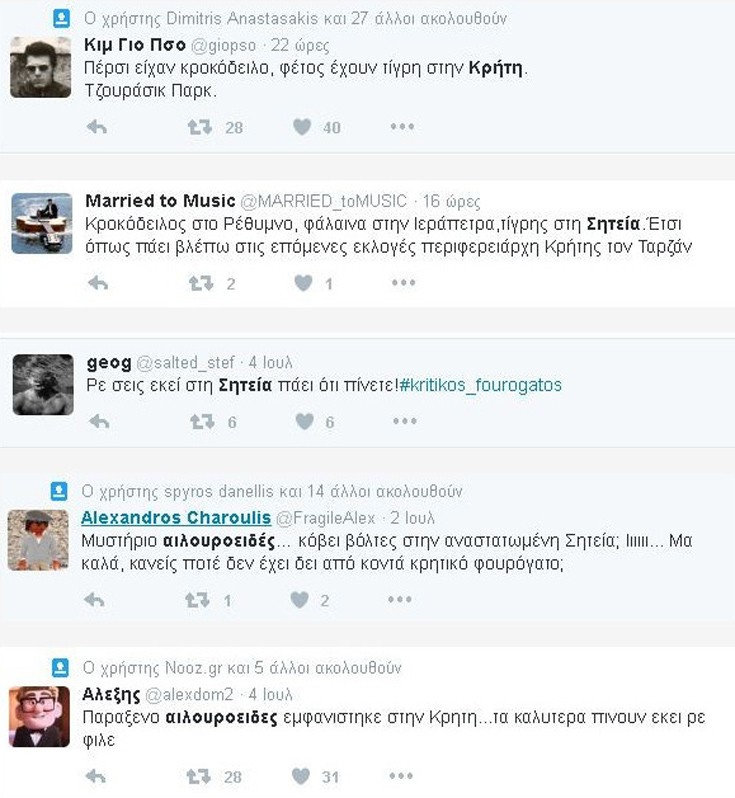The height and width of the screenshot is (798, 735).
Task: Open Alexandros Charoulis profile name link
Action: (173, 517)
